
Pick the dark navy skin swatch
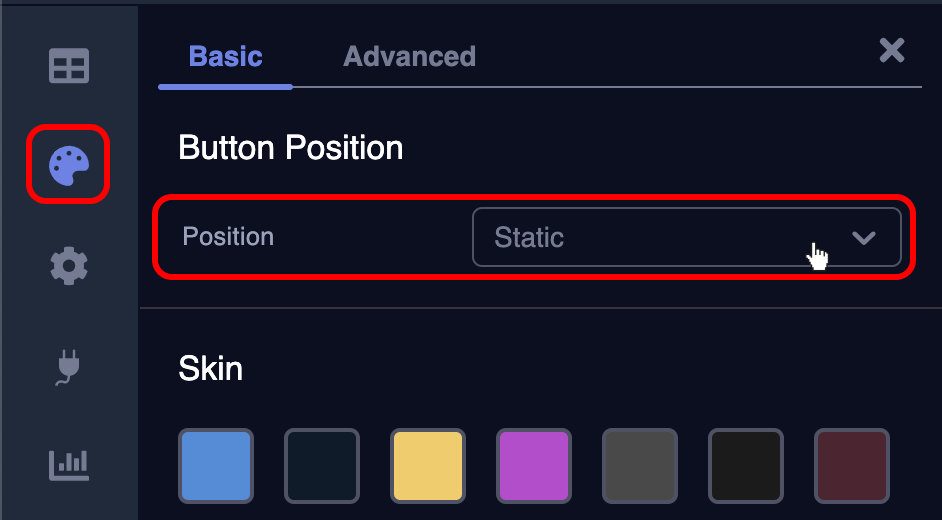click(322, 466)
